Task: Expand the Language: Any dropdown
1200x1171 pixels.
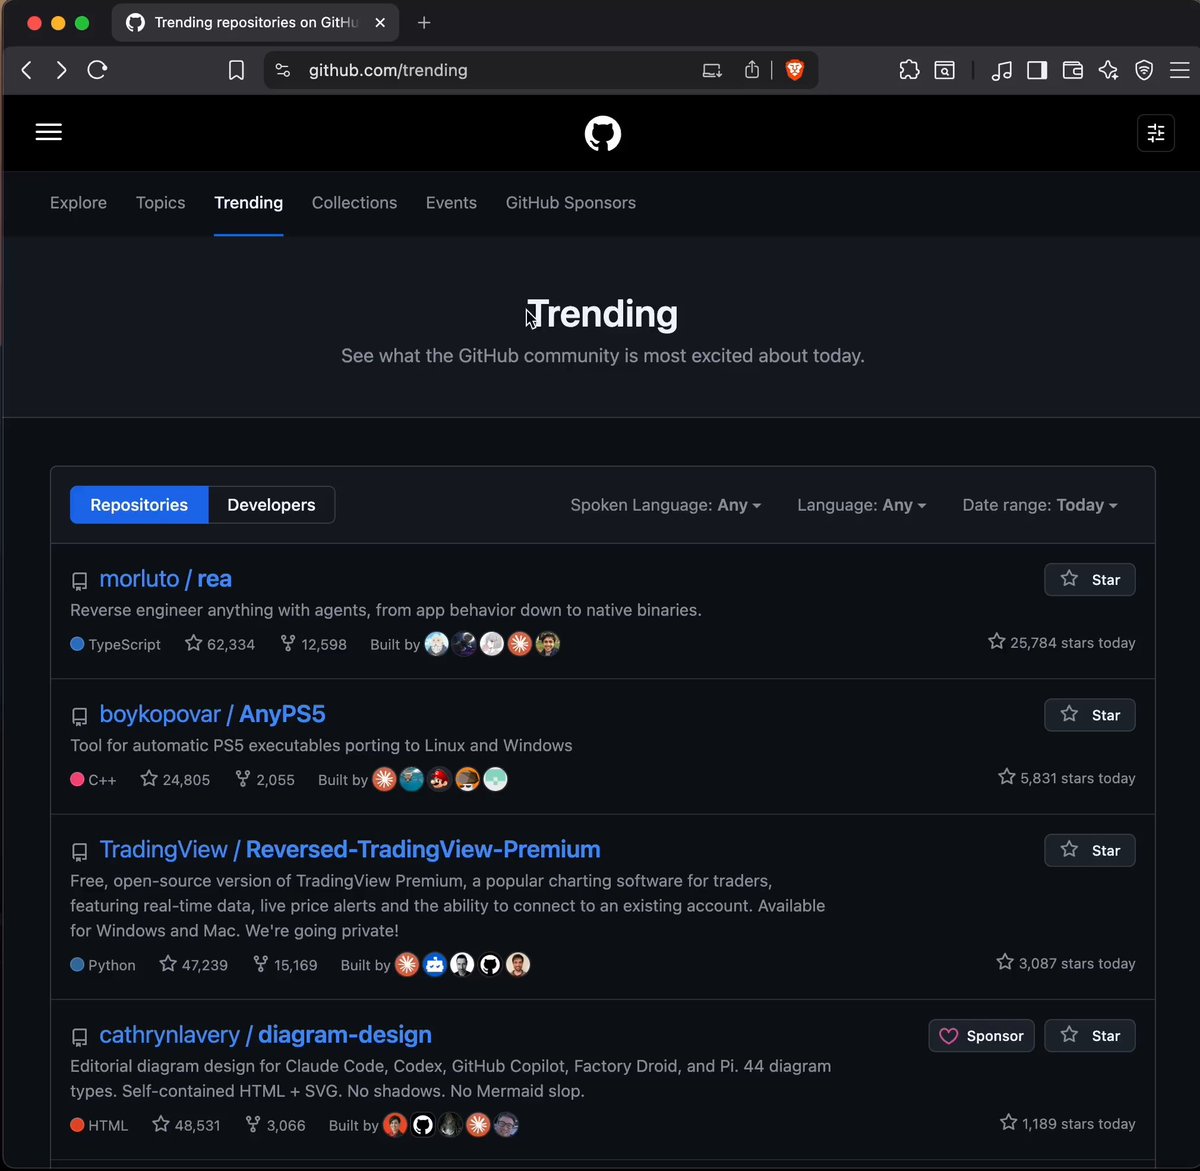Action: point(862,505)
